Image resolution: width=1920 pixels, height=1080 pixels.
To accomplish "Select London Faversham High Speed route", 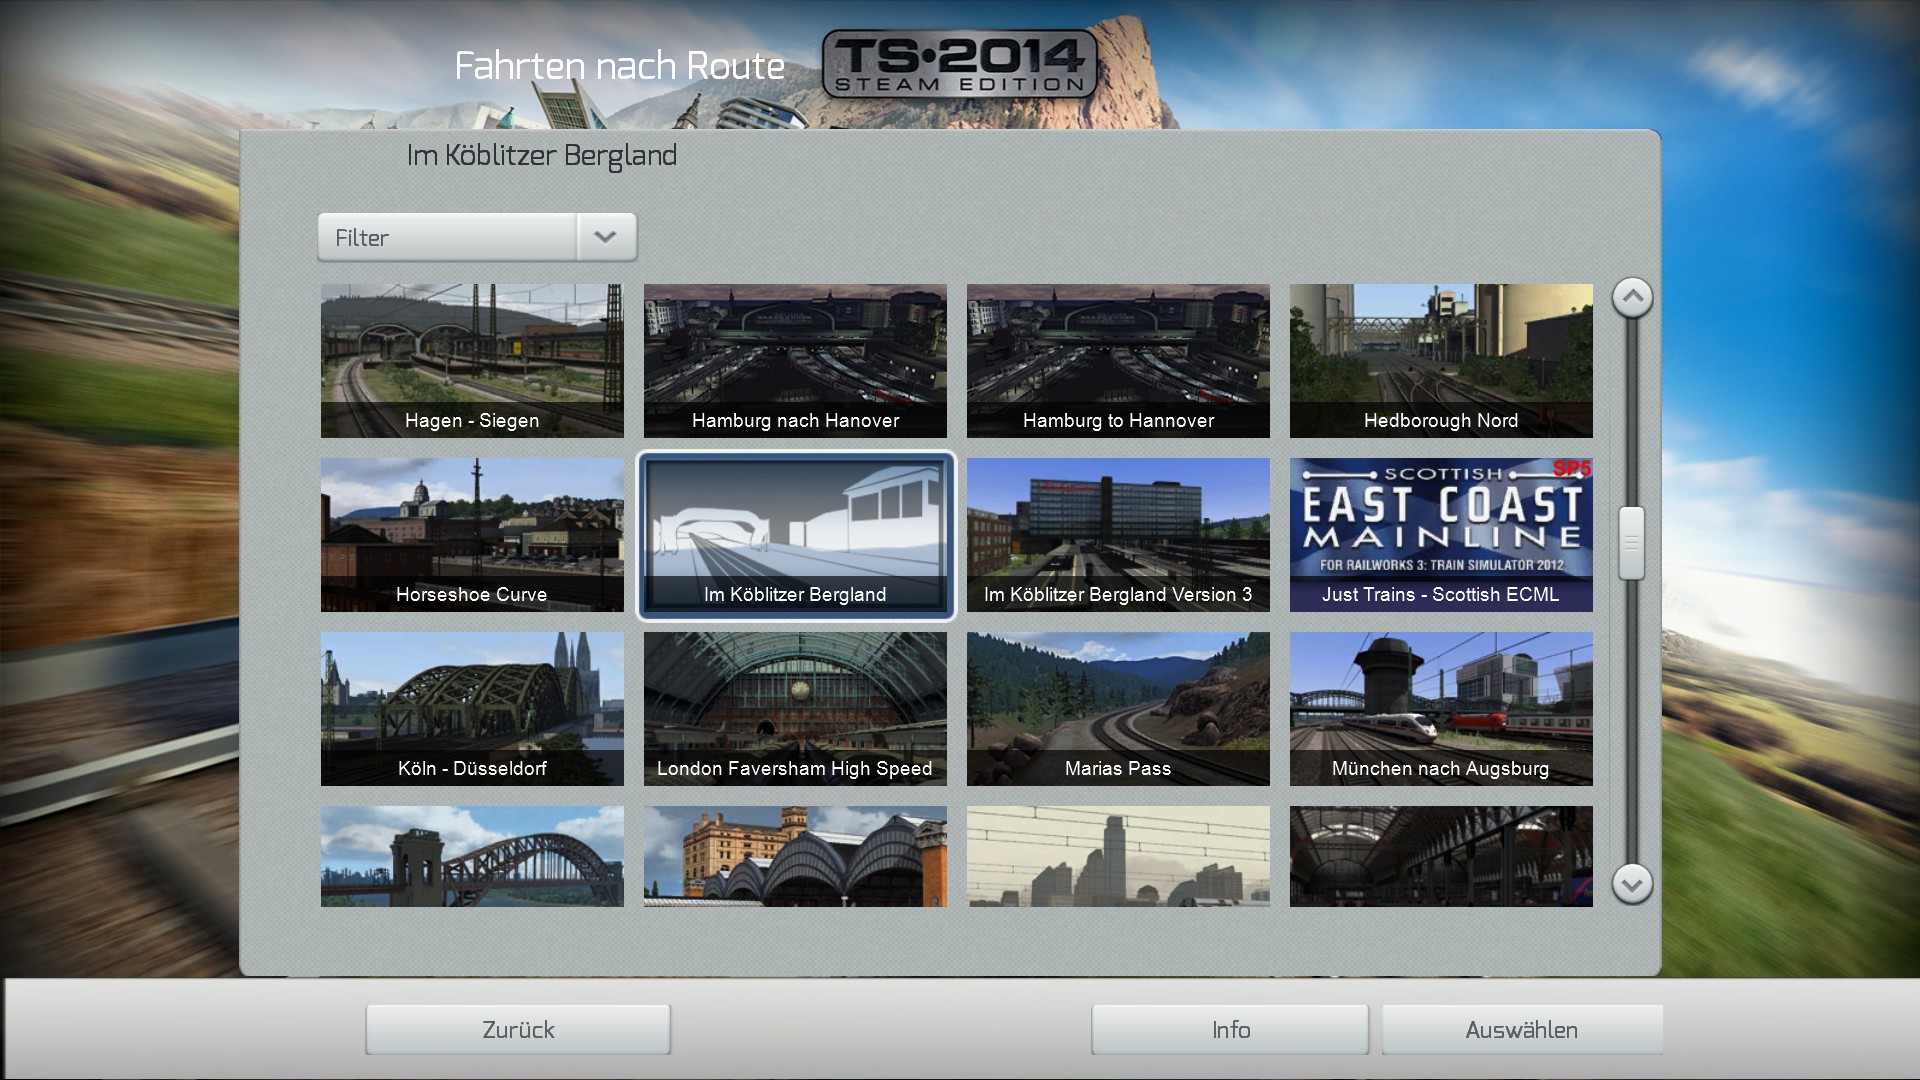I will 795,708.
